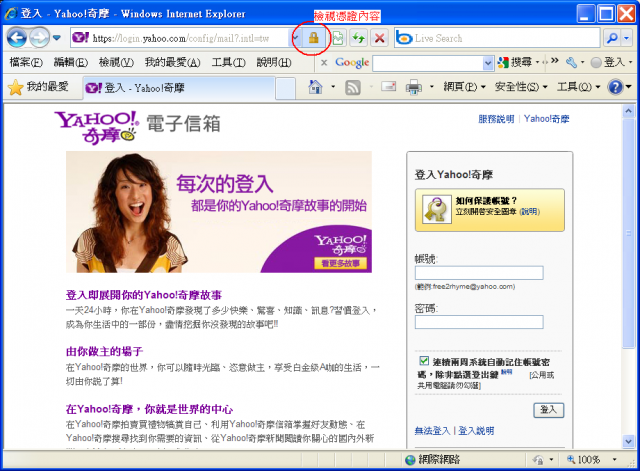The width and height of the screenshot is (640, 471).
Task: Click the blue Help question mark icon
Action: click(x=615, y=87)
